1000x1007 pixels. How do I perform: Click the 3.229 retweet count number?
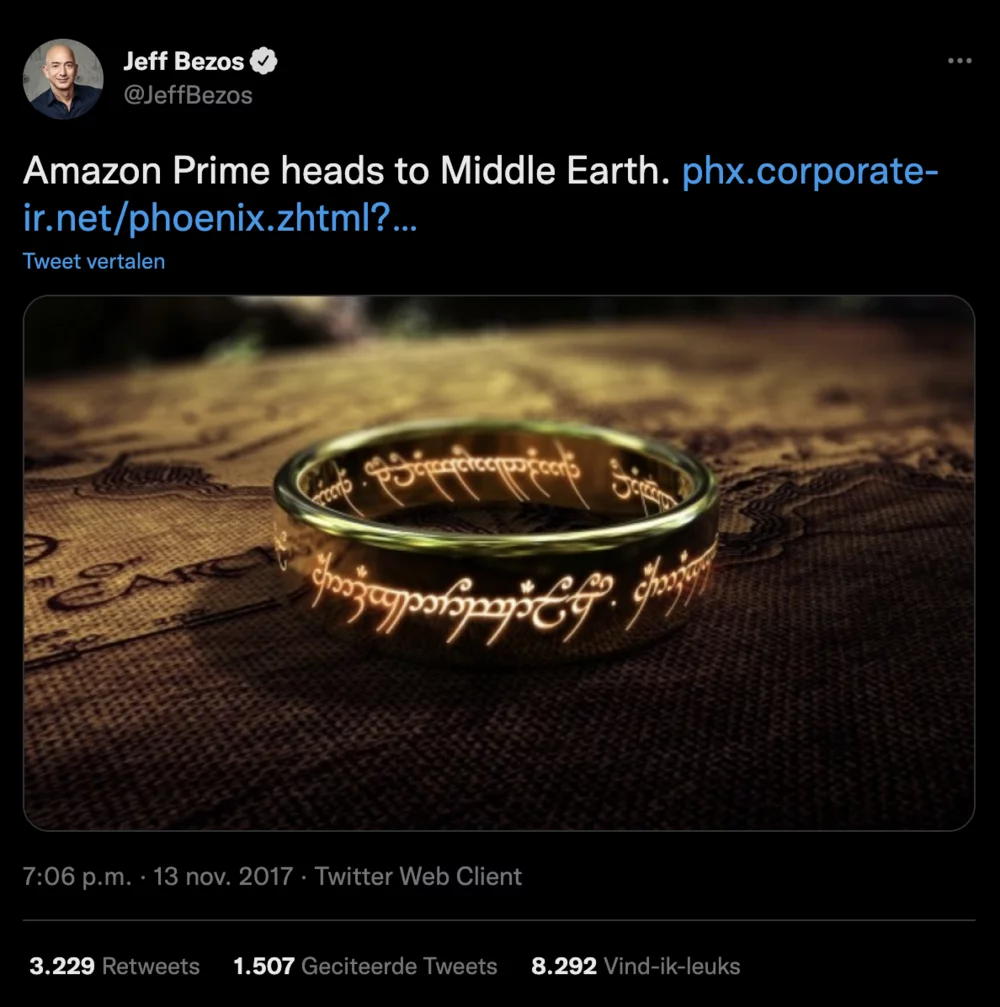(x=62, y=966)
